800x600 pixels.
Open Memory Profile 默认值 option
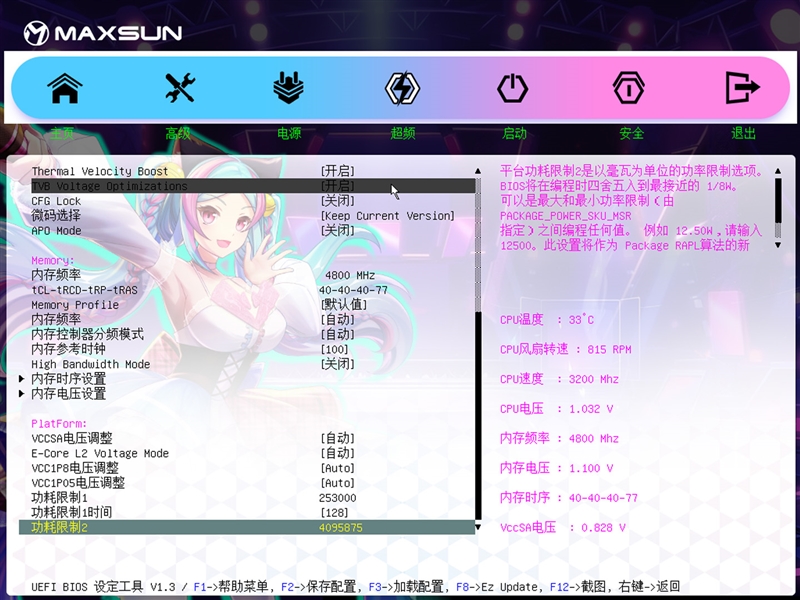pos(343,305)
